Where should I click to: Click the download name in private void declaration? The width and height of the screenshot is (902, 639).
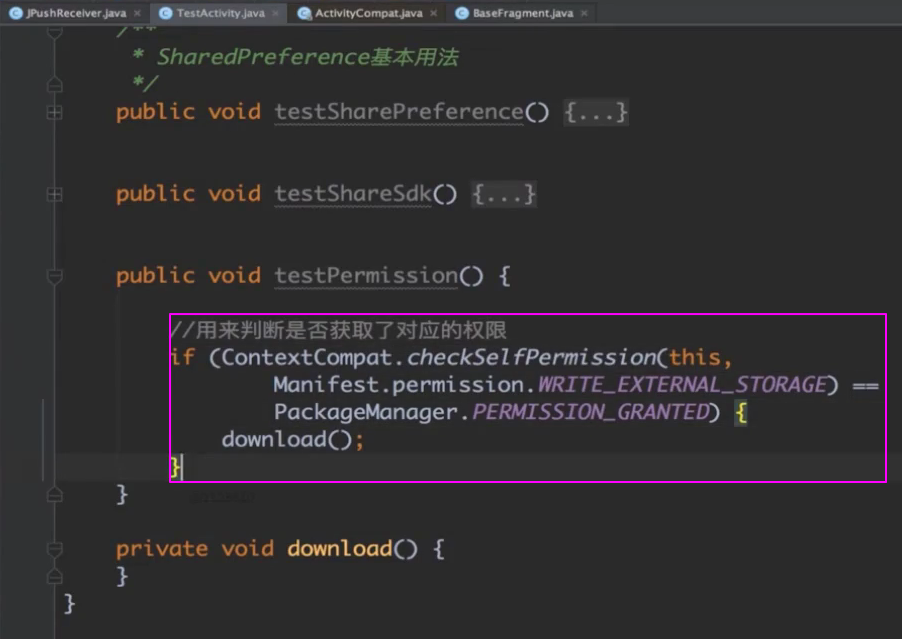pyautogui.click(x=339, y=549)
